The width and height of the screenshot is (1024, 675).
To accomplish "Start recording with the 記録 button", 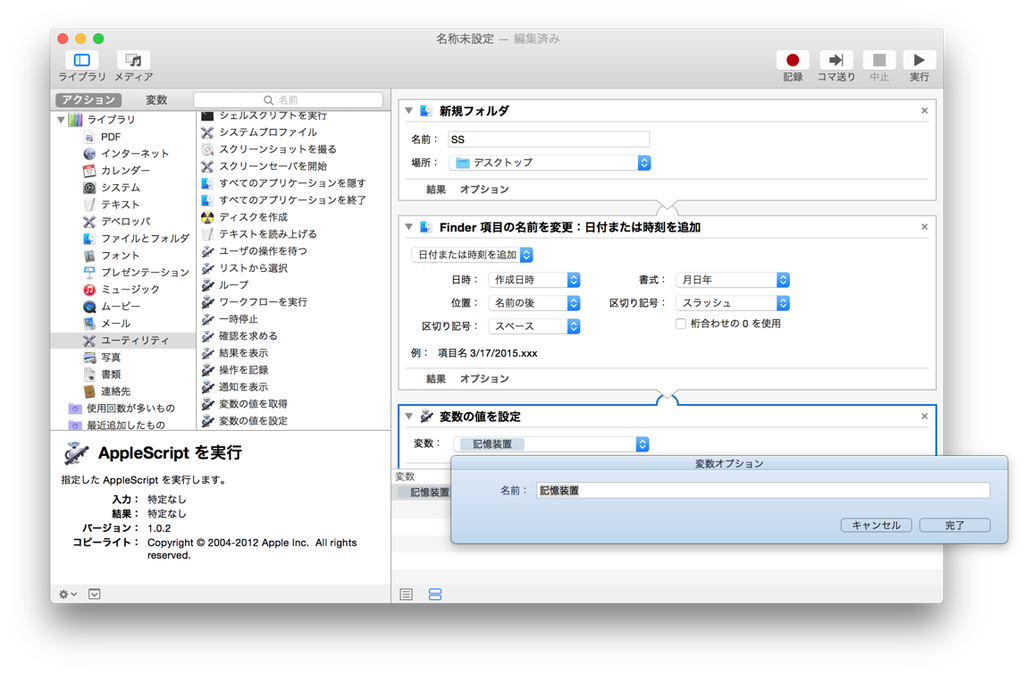I will coord(792,60).
